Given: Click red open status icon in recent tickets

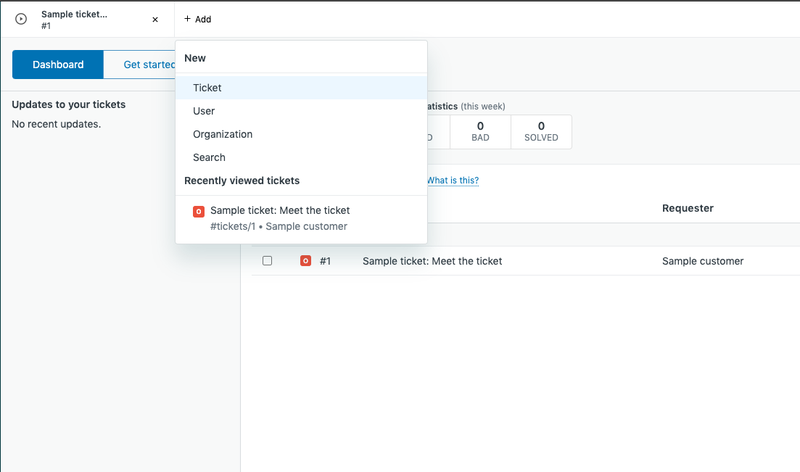Looking at the screenshot, I should pyautogui.click(x=198, y=211).
